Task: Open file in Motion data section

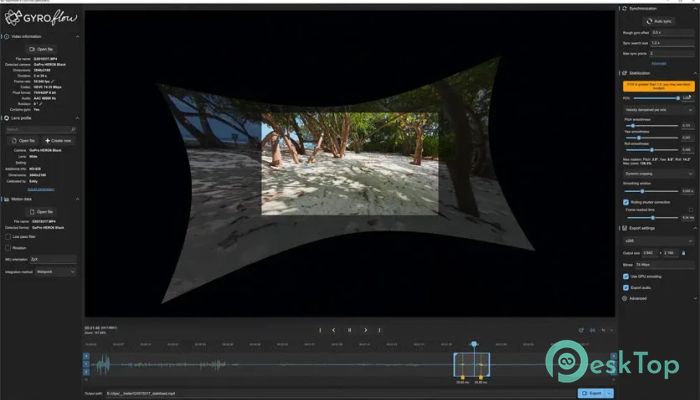Action: [41, 212]
